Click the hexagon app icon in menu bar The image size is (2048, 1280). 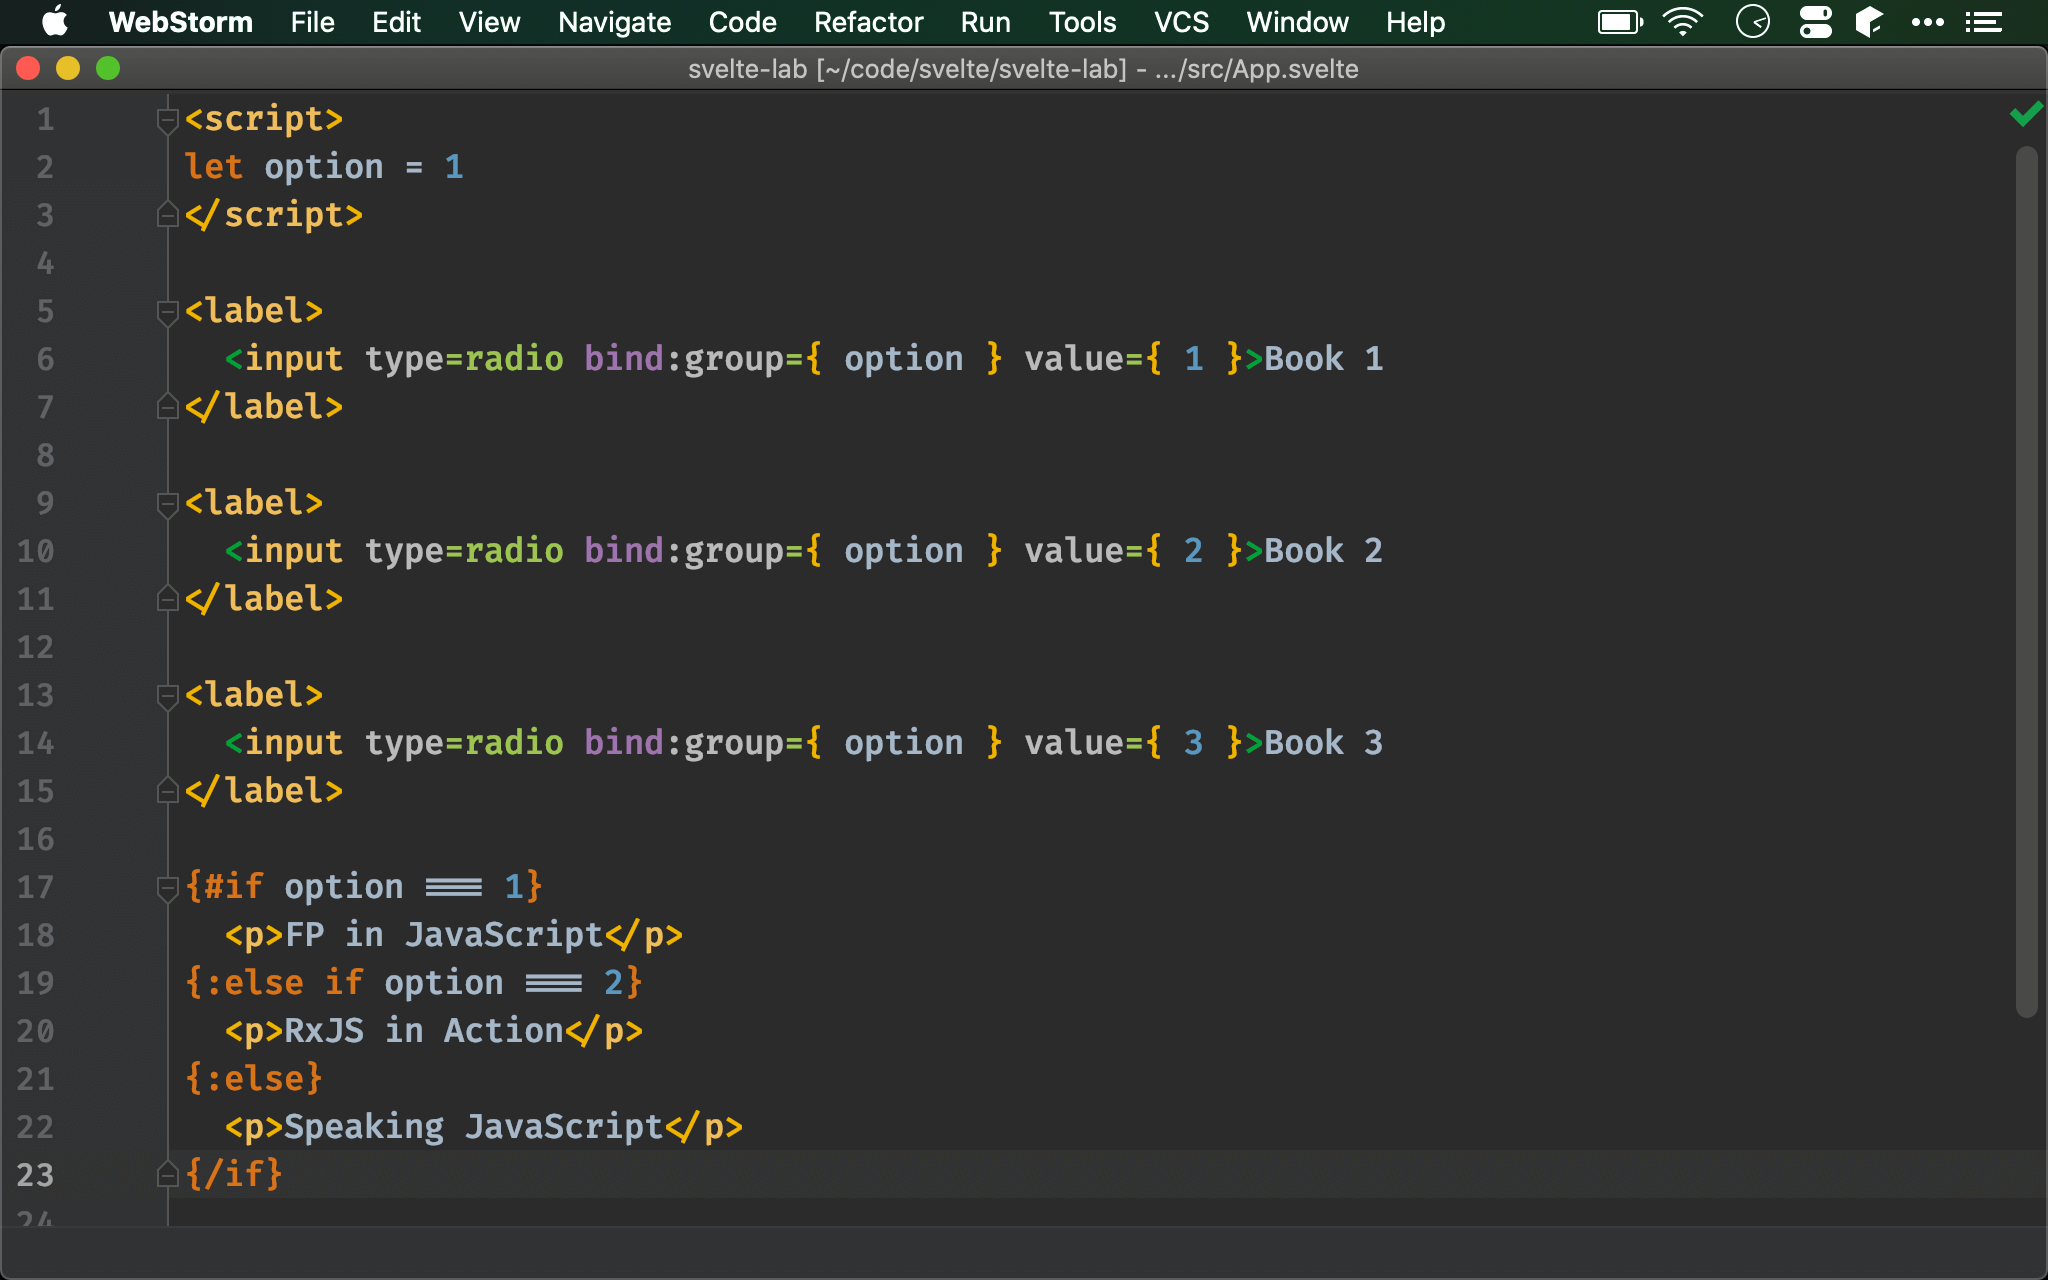(x=1869, y=22)
